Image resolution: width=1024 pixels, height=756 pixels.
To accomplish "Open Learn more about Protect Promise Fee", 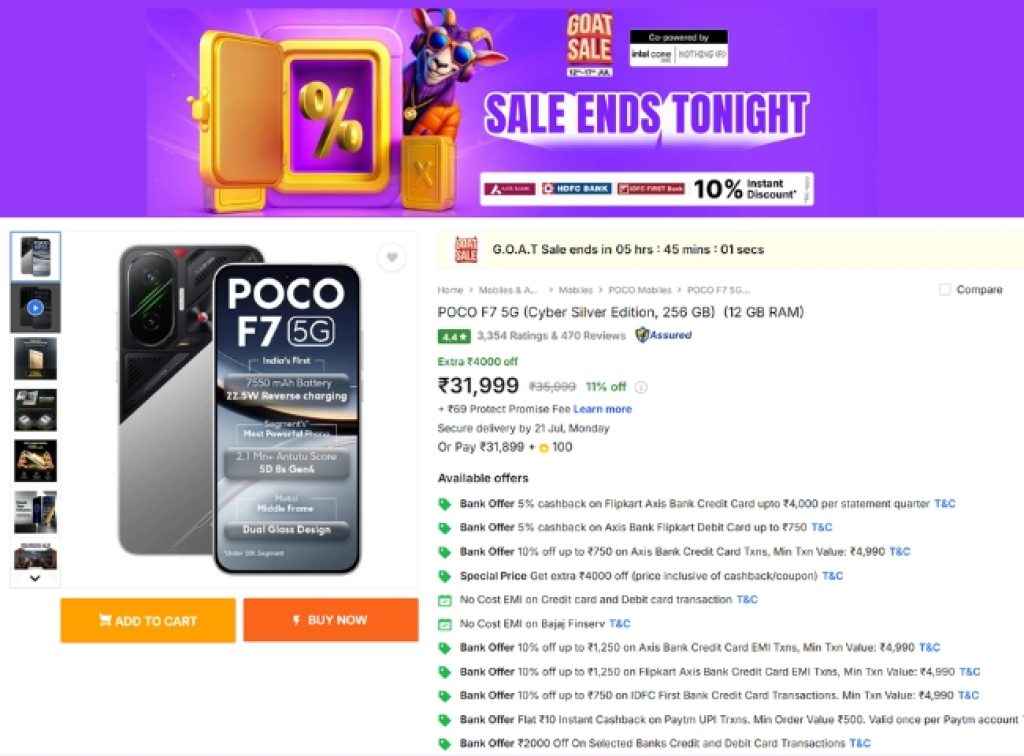I will pyautogui.click(x=602, y=409).
